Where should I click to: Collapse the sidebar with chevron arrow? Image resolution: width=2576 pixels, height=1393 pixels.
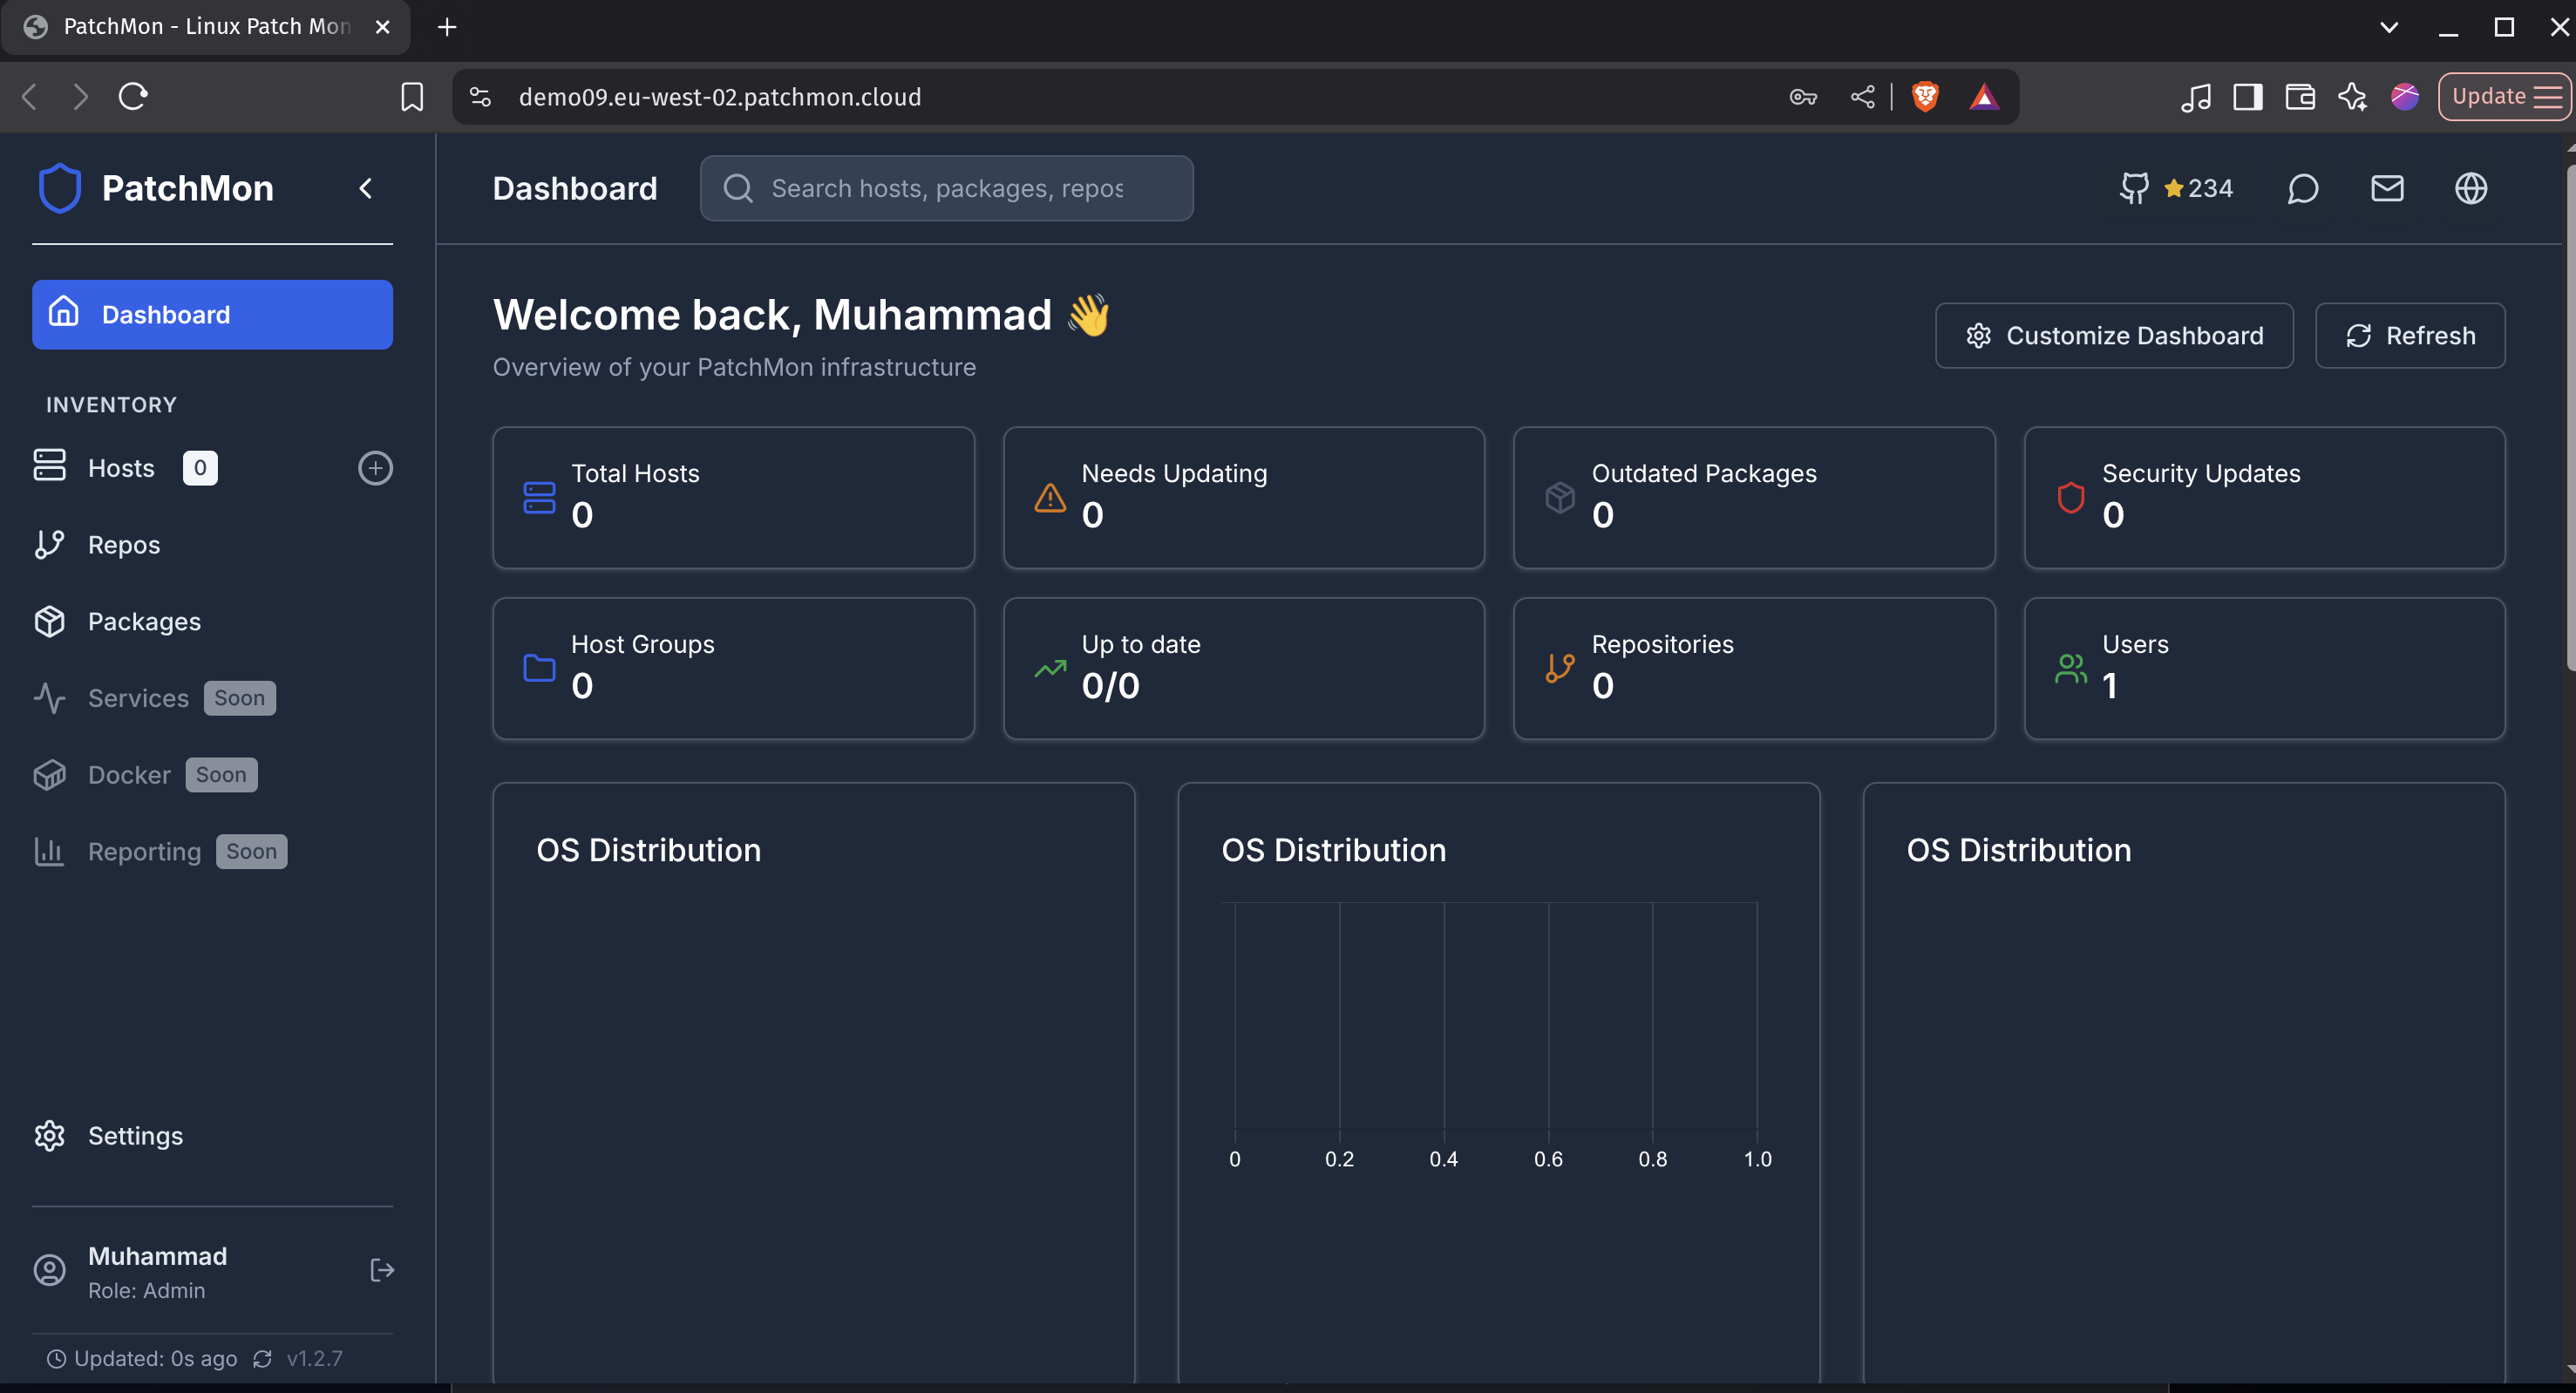click(366, 188)
